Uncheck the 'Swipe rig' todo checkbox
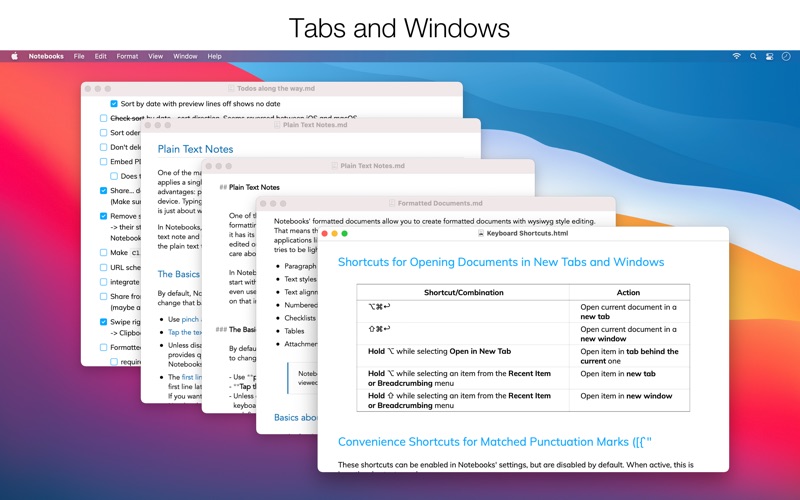Viewport: 800px width, 500px height. tap(104, 322)
